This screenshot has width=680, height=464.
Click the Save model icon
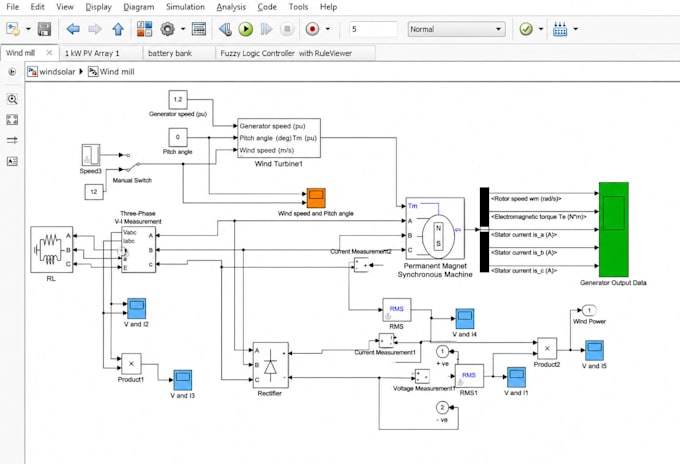[44, 29]
